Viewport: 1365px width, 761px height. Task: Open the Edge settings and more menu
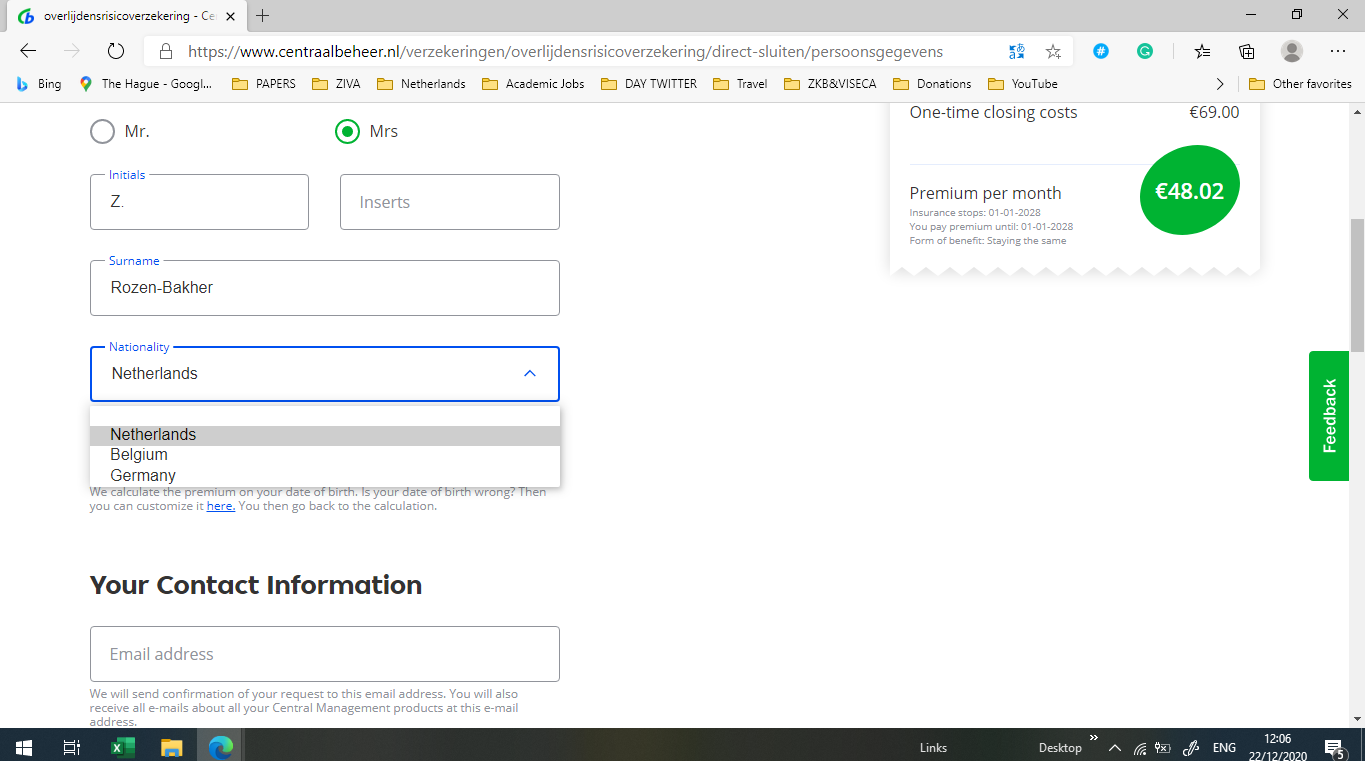pos(1338,51)
